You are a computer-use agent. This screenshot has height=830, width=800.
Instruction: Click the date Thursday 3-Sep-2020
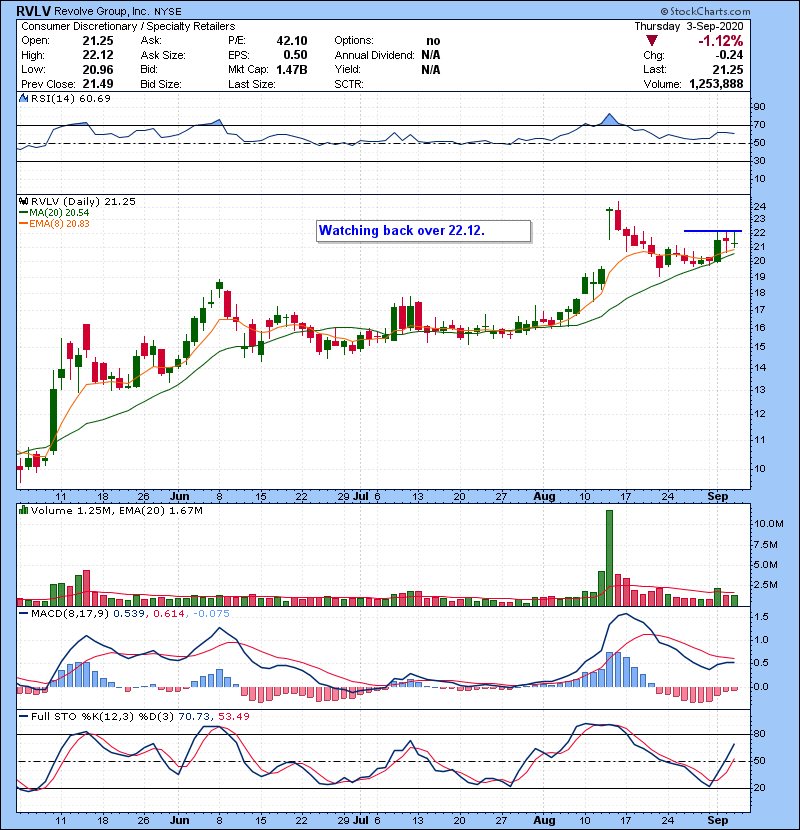click(x=688, y=26)
